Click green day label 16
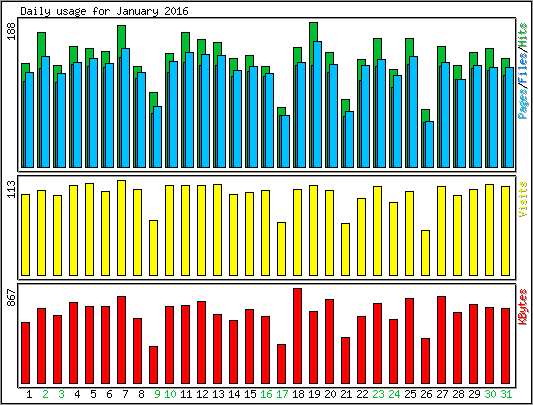This screenshot has width=533, height=405. [266, 394]
